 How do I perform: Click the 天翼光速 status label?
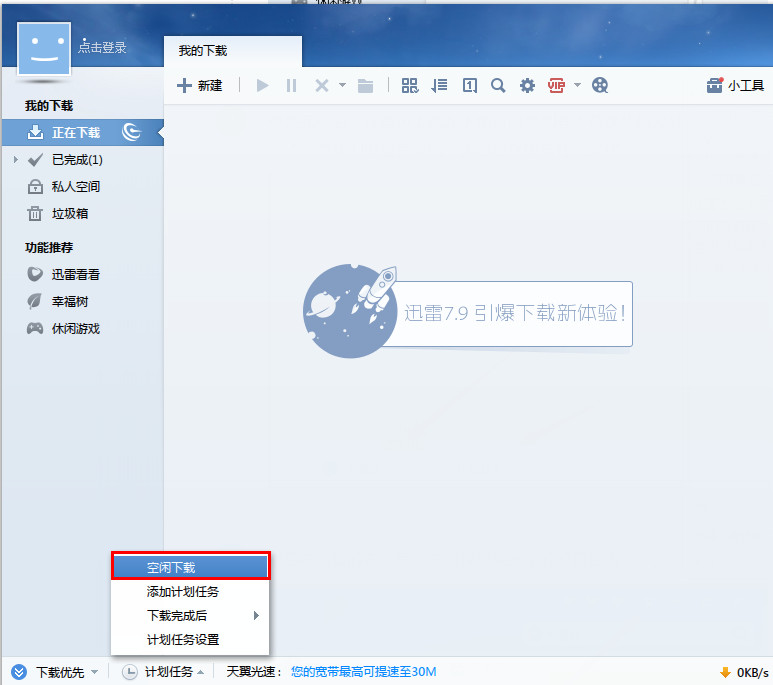tap(254, 672)
